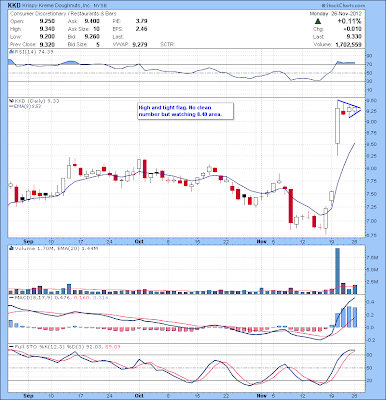Click the Low value 9.200
Image resolution: width=386 pixels, height=400 pixels.
47,37
